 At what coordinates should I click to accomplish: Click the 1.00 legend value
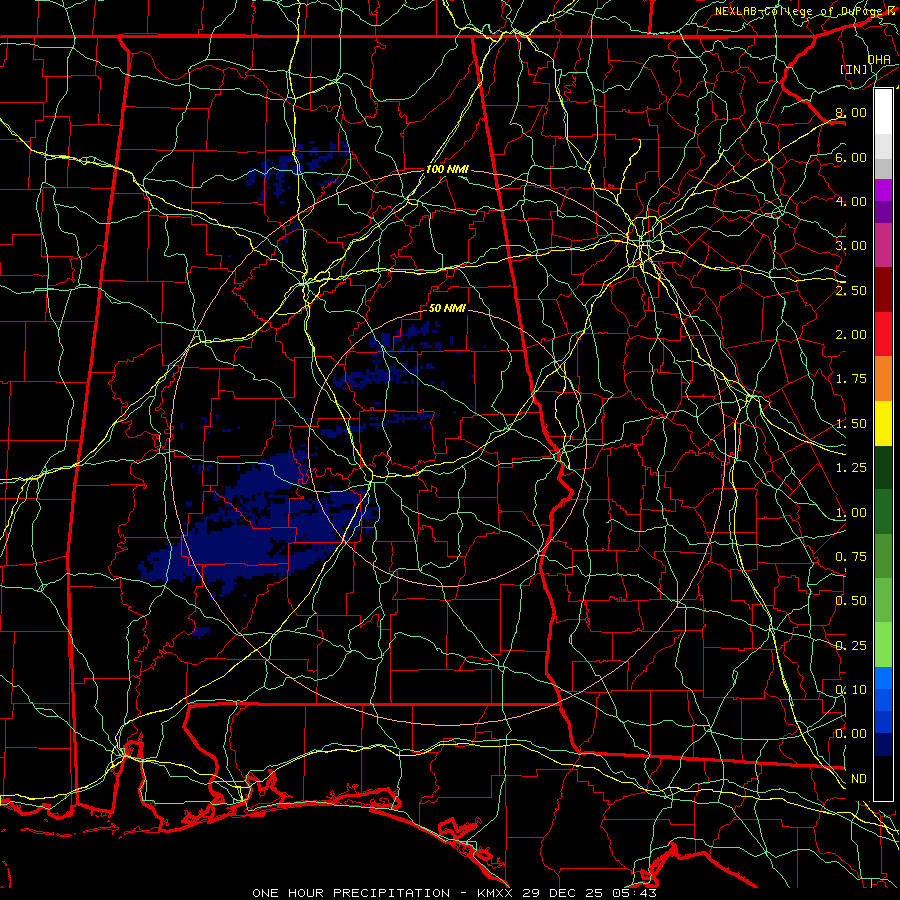tap(851, 513)
